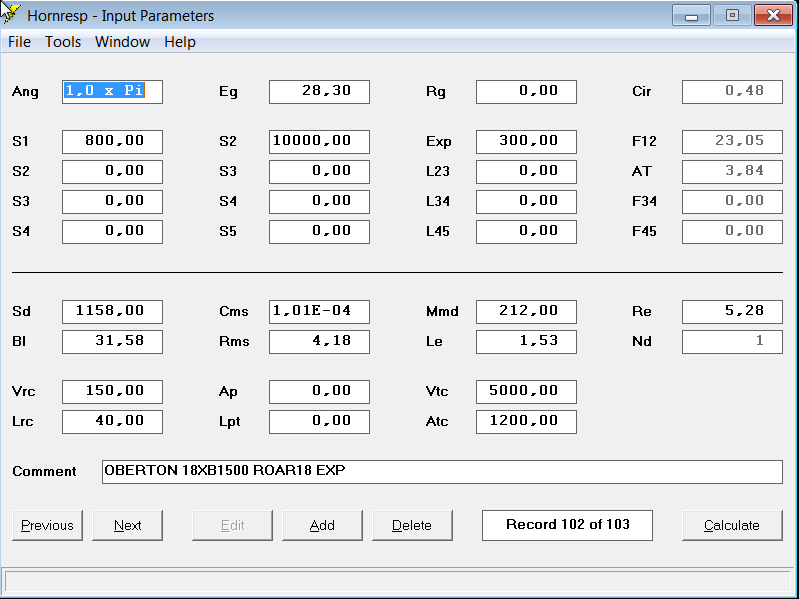Select the Vrc field with 150,00
Image resolution: width=799 pixels, height=599 pixels.
click(112, 392)
